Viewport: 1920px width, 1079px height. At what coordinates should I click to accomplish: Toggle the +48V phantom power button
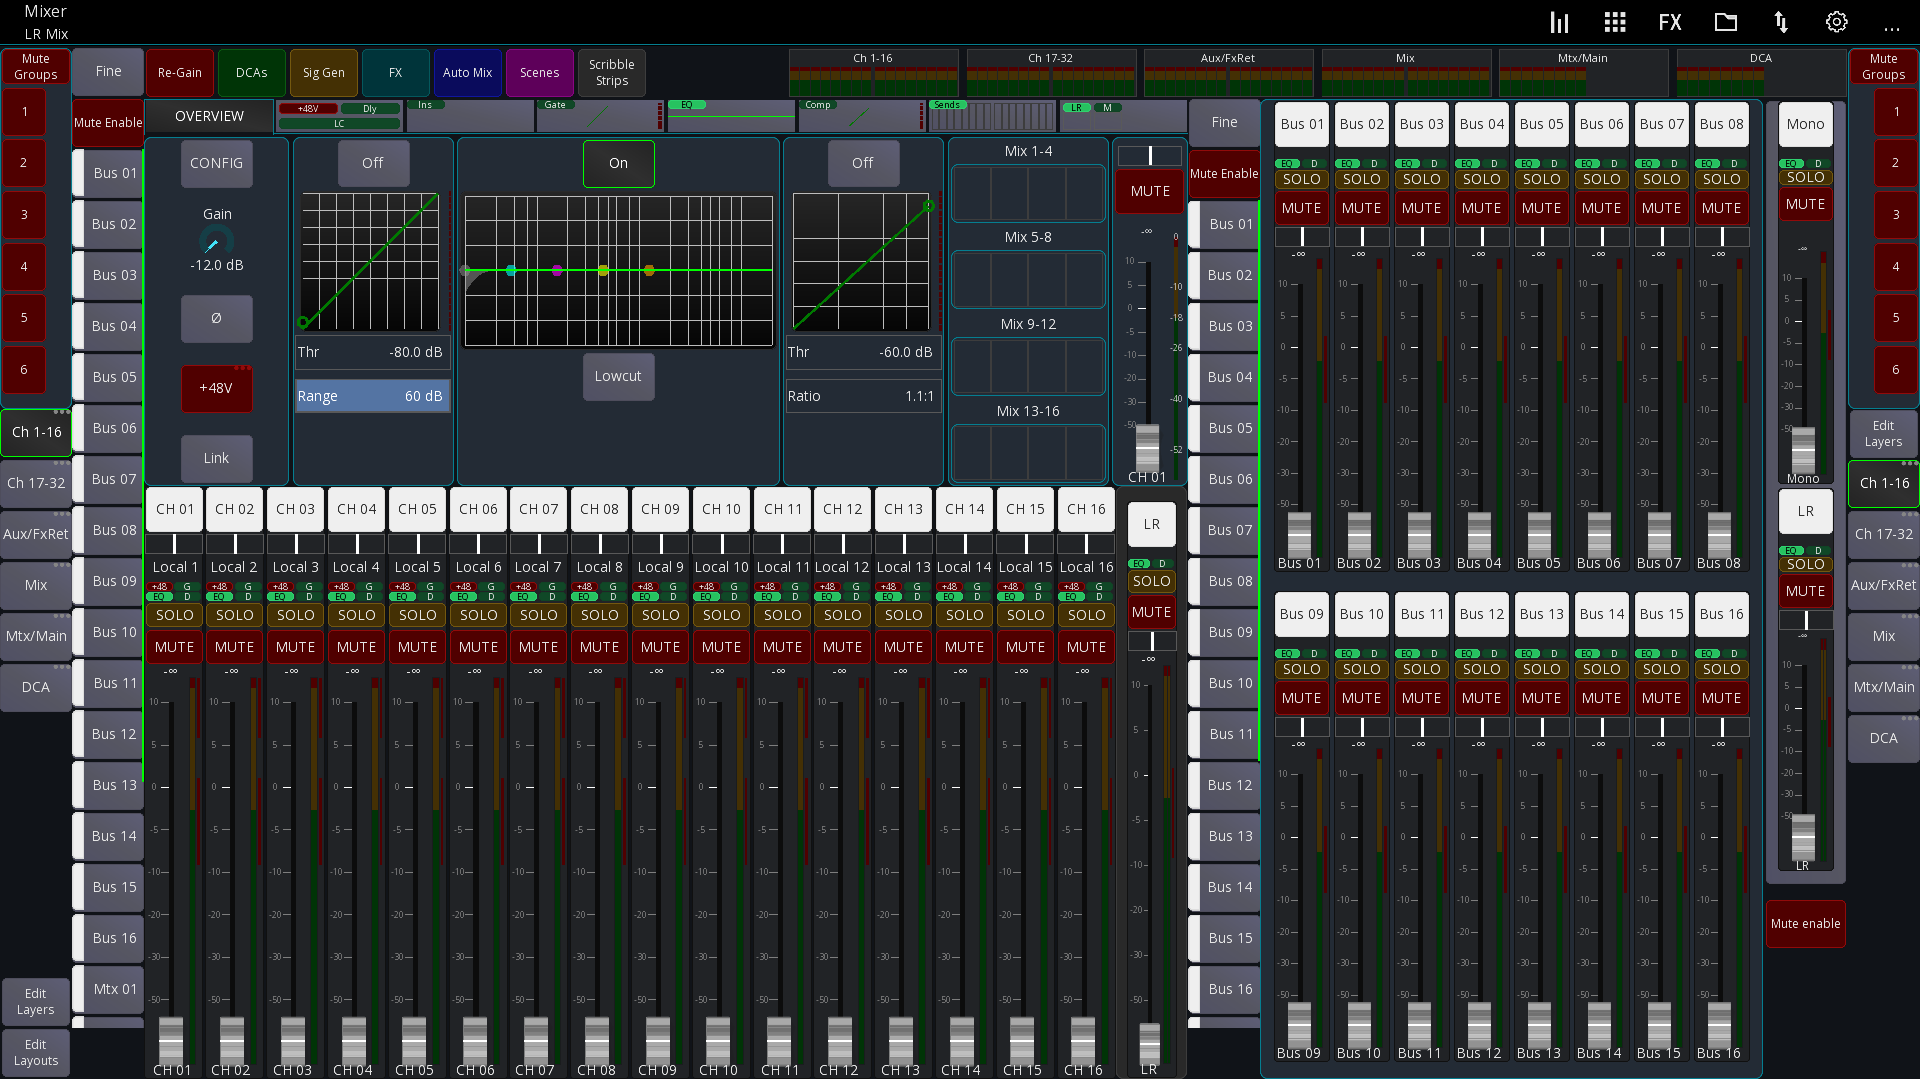pos(216,389)
